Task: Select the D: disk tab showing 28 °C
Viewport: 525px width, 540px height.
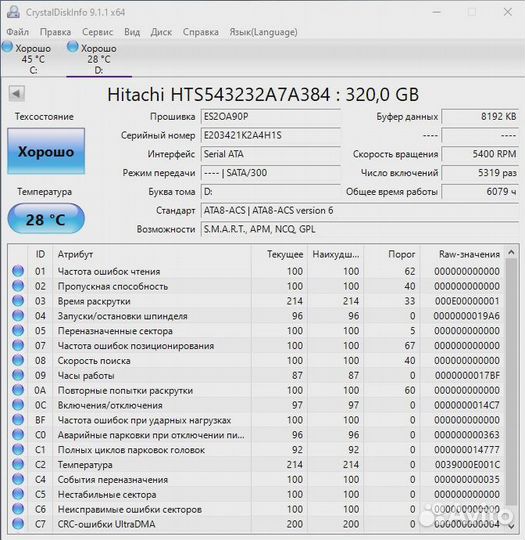Action: (99, 59)
